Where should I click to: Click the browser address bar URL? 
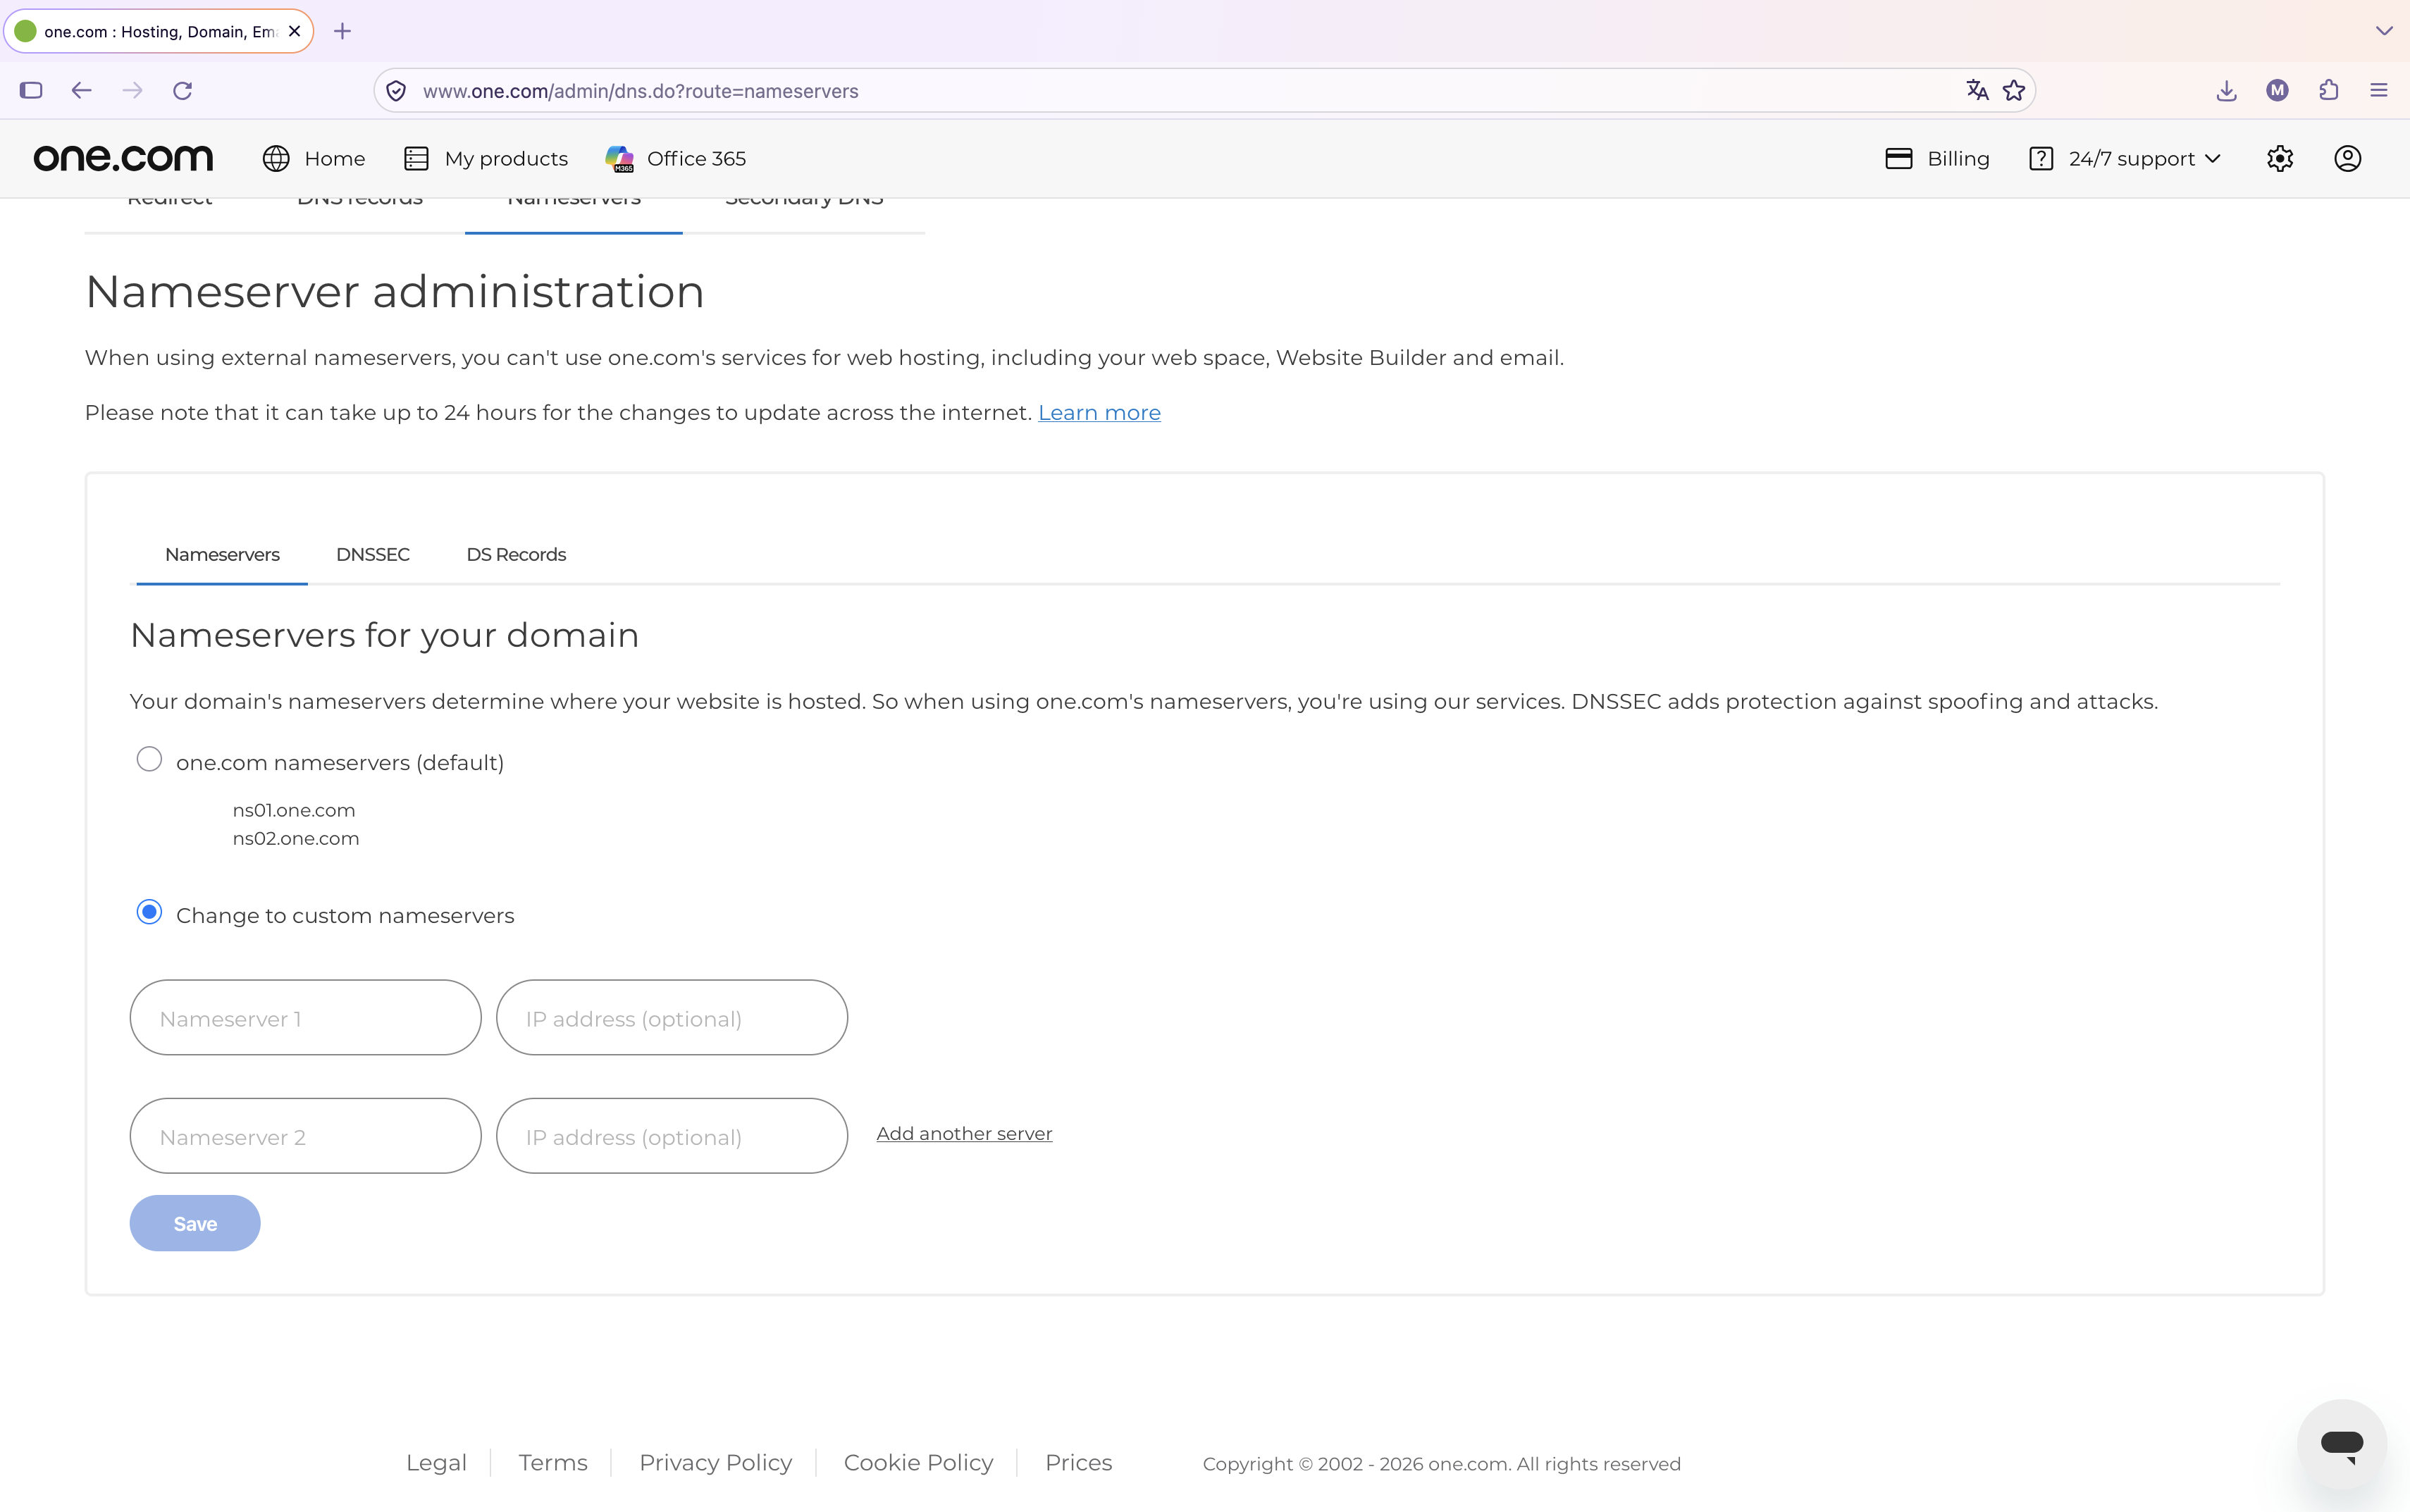(640, 91)
